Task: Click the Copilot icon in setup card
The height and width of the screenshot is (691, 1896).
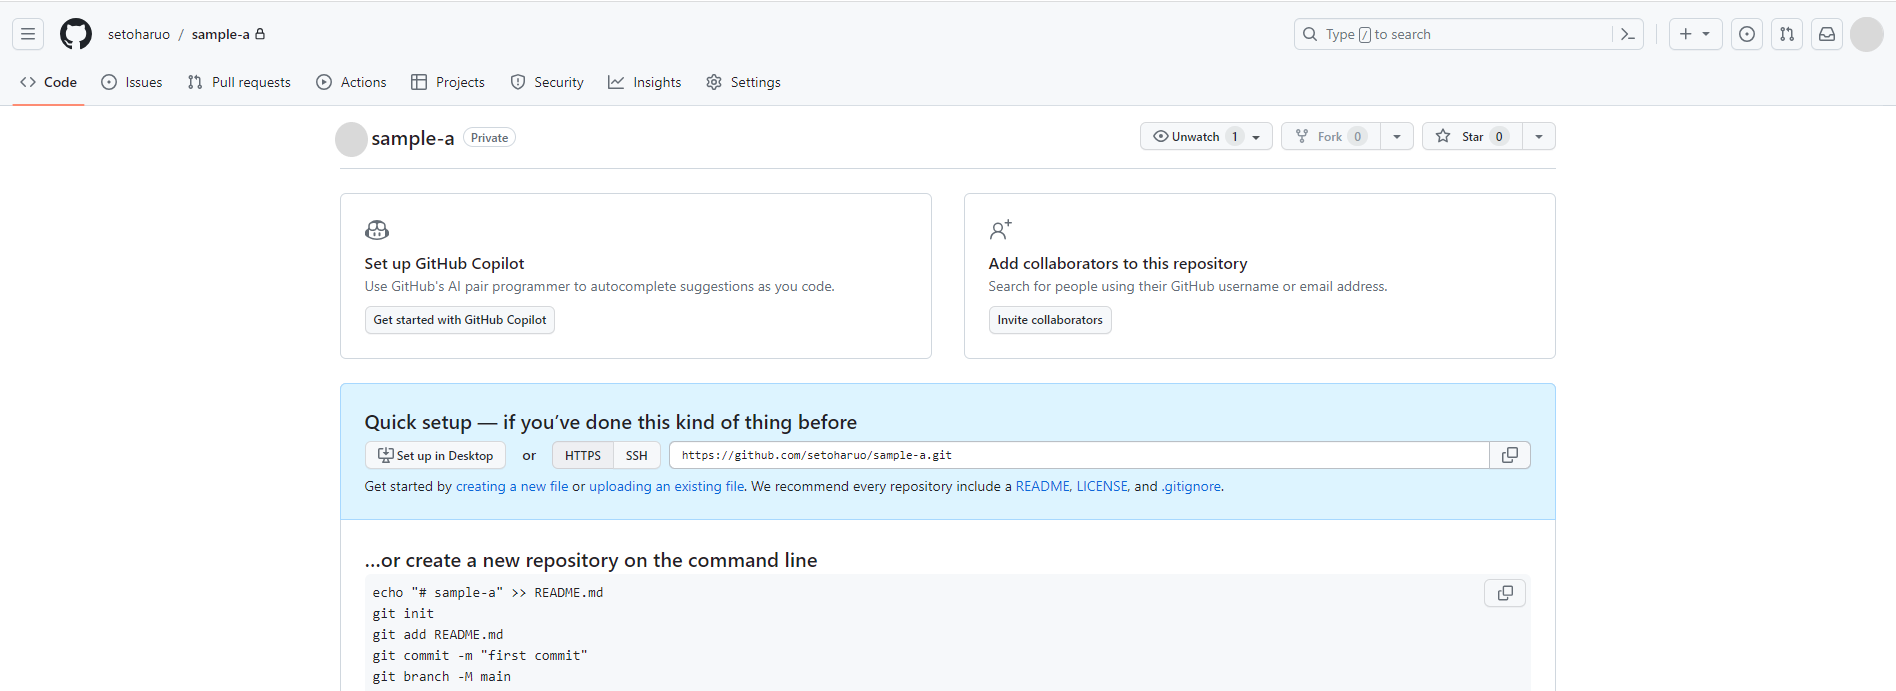Action: [x=377, y=230]
